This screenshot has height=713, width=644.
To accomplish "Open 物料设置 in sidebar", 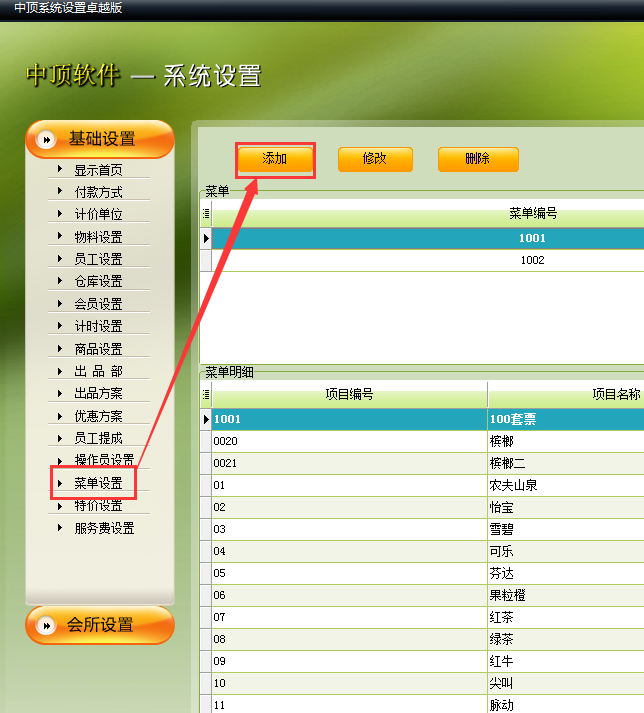I will click(x=98, y=237).
